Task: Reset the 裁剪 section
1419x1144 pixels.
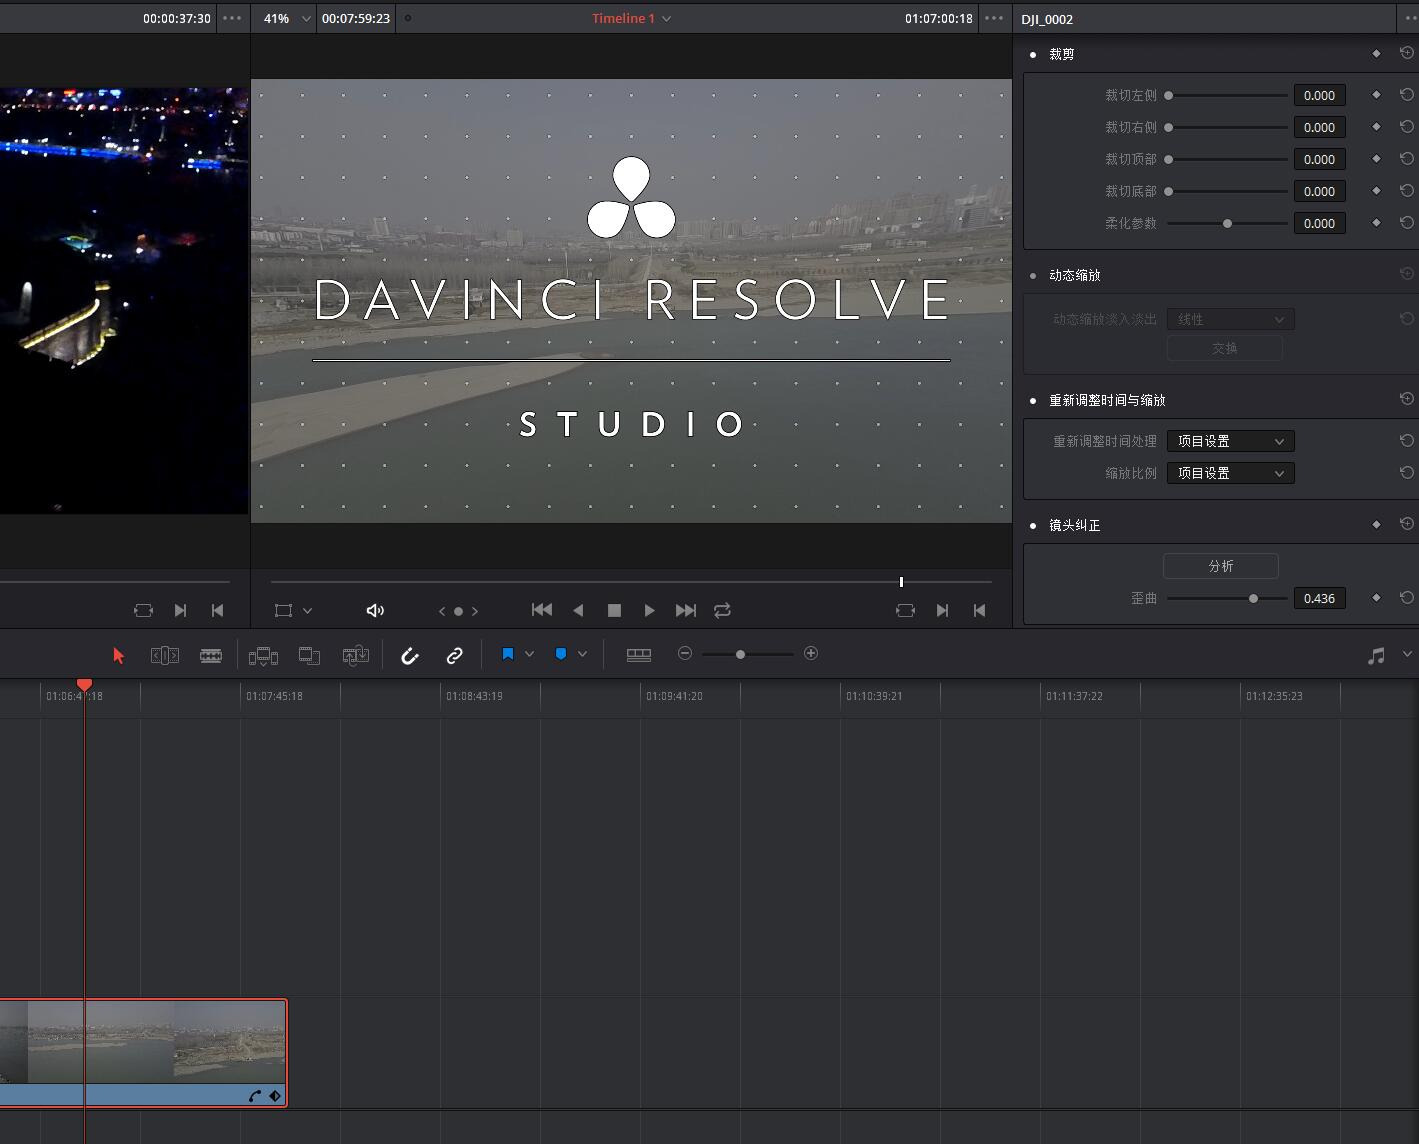Action: [1406, 53]
